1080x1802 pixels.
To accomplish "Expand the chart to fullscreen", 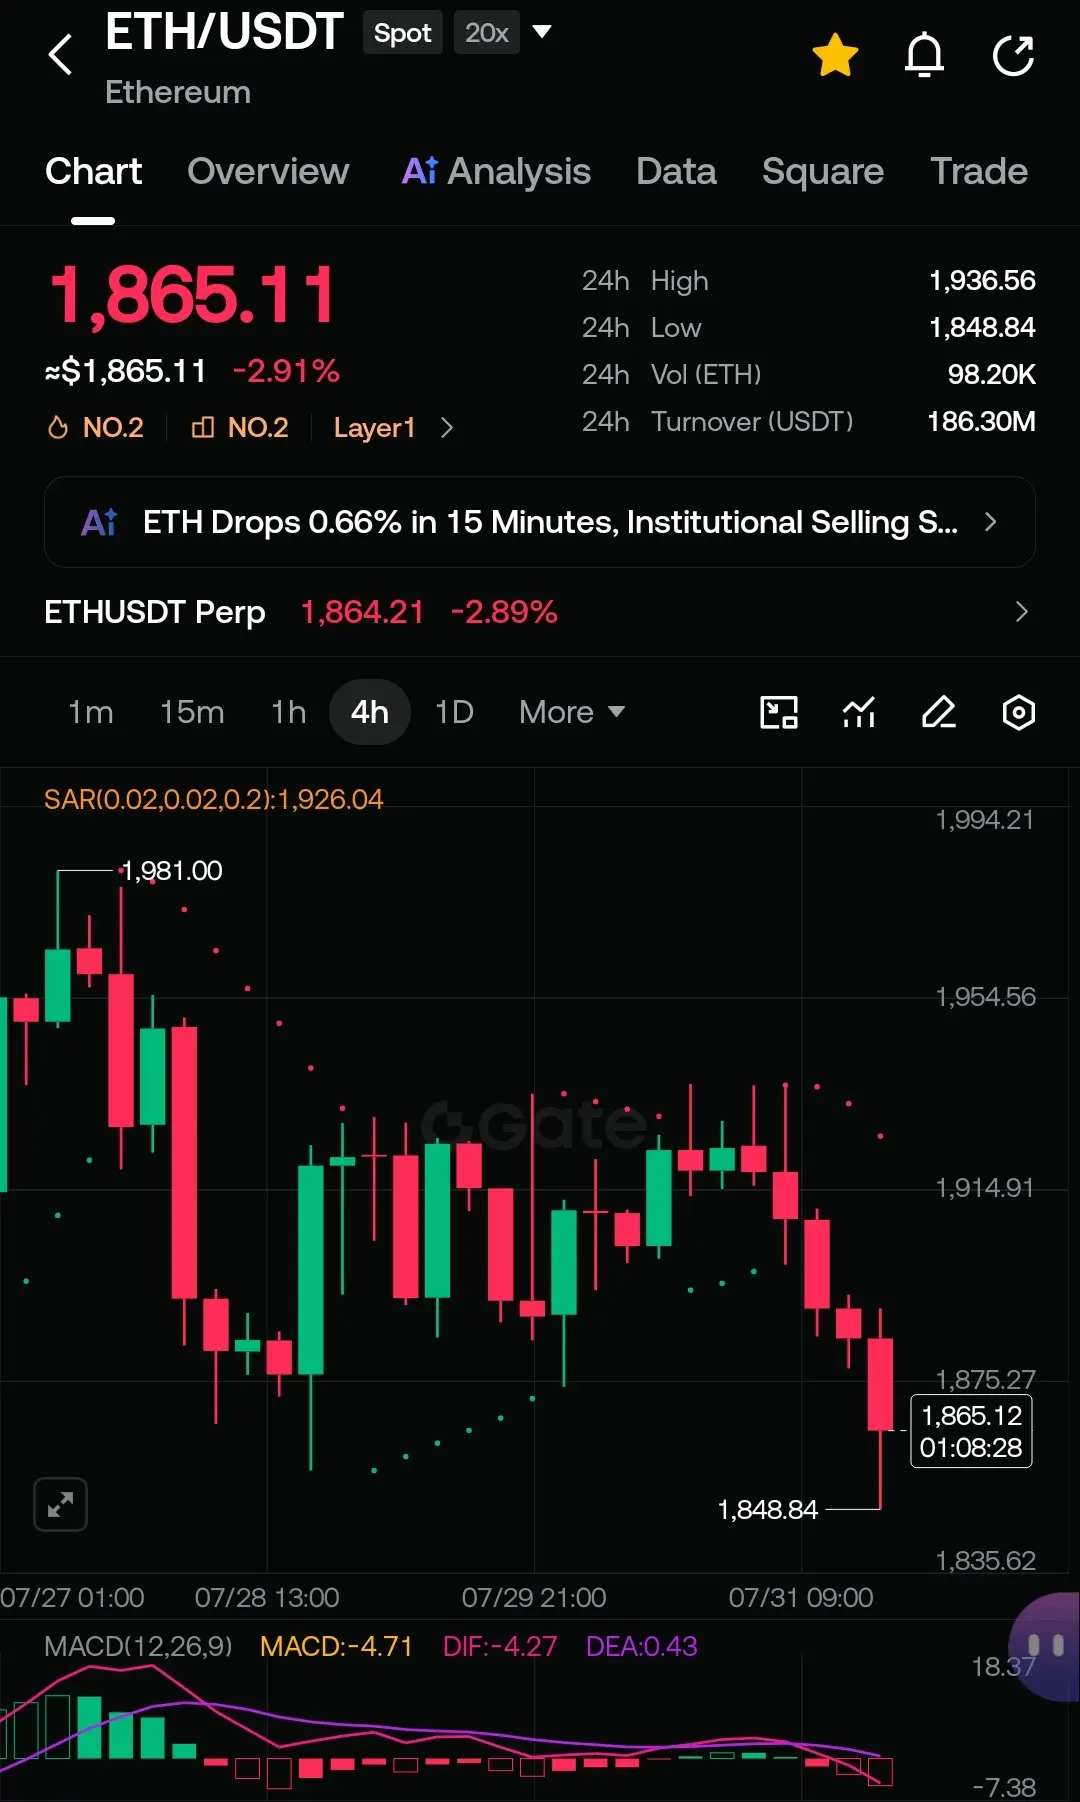I will 60,1504.
